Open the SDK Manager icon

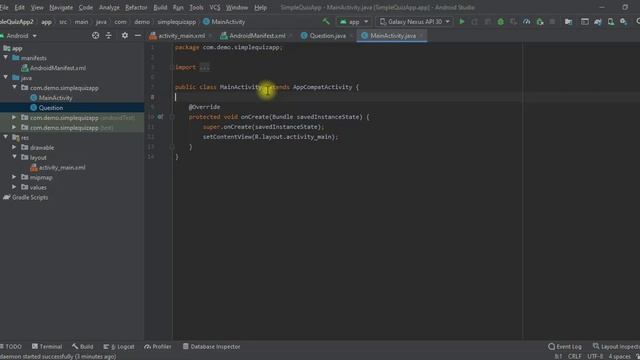[624, 22]
